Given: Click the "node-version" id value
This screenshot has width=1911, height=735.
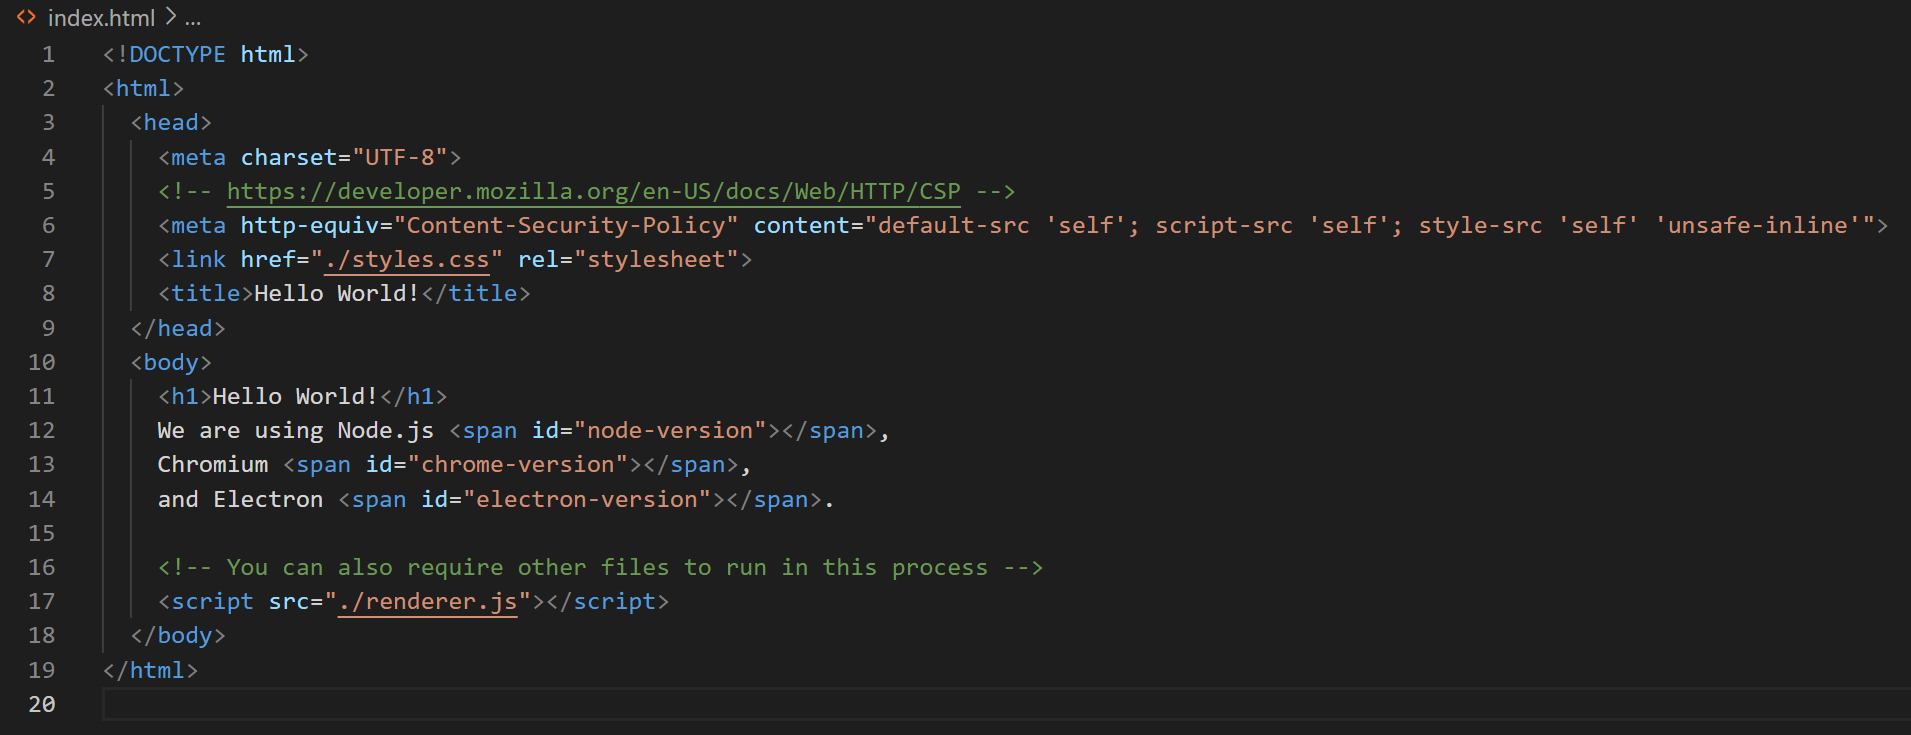Looking at the screenshot, I should point(670,431).
